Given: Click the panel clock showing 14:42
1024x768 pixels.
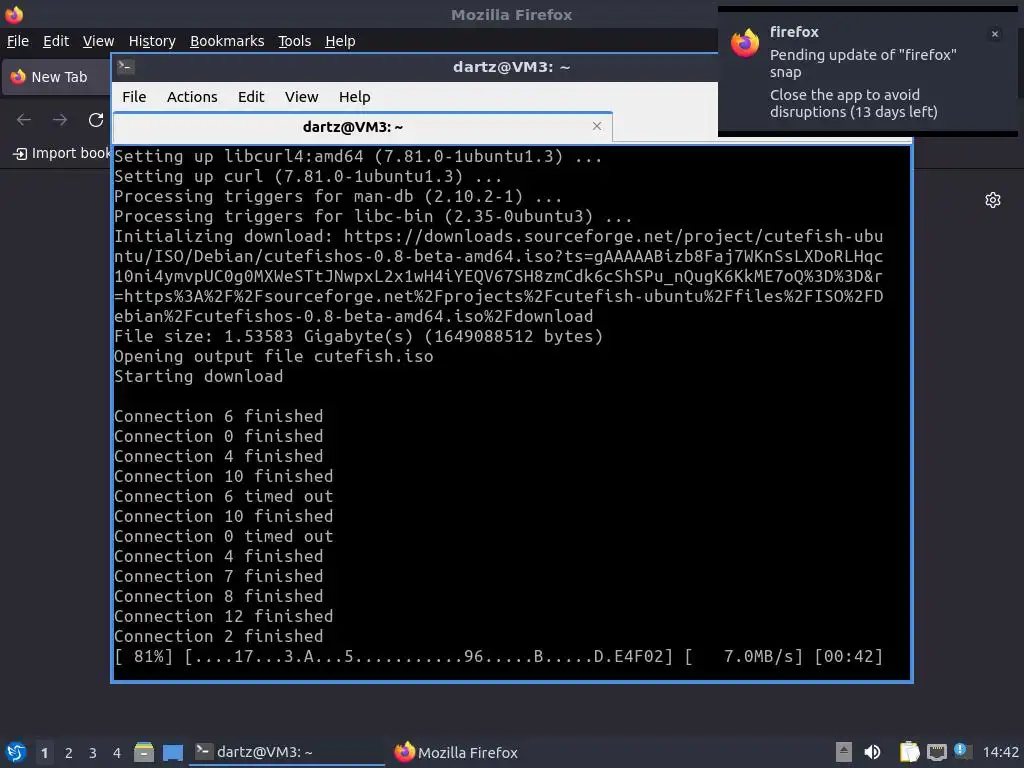Looking at the screenshot, I should coord(1000,752).
